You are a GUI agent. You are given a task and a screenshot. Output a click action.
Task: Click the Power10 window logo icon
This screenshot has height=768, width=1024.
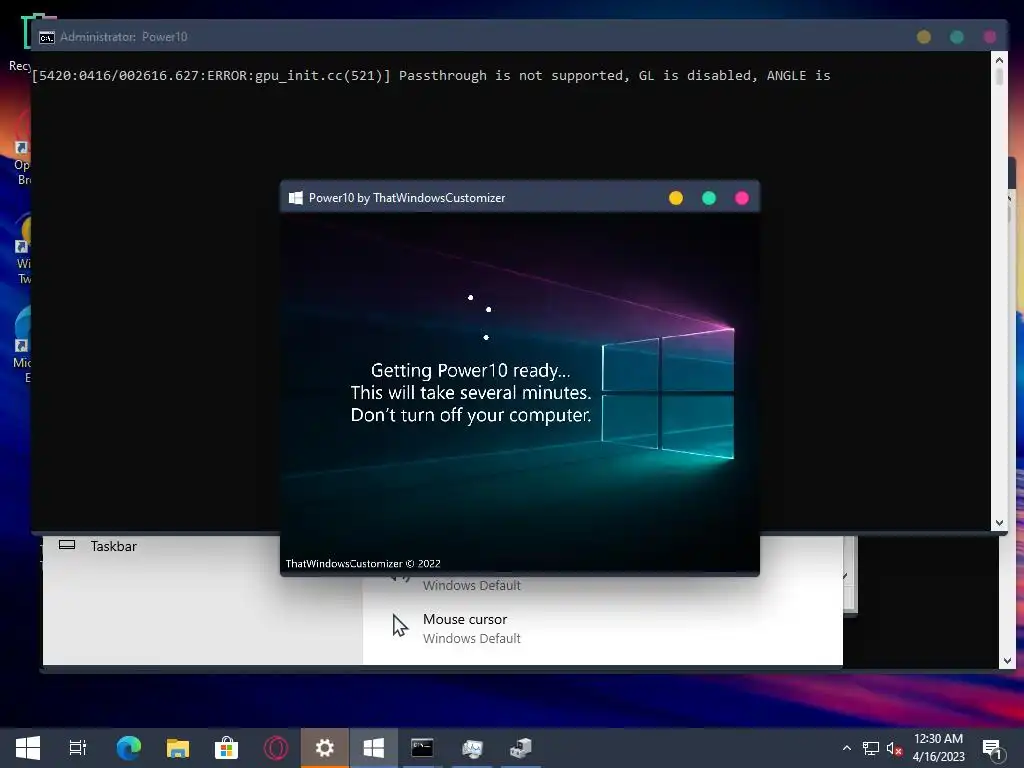(295, 198)
